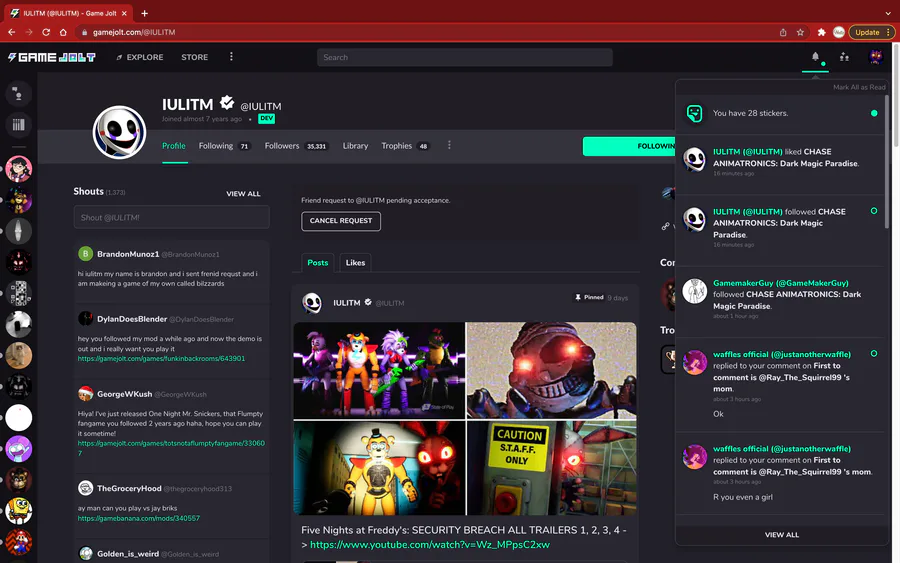Open the SpongeBob community in the sidebar
Viewport: 900px width, 563px height.
[x=18, y=511]
